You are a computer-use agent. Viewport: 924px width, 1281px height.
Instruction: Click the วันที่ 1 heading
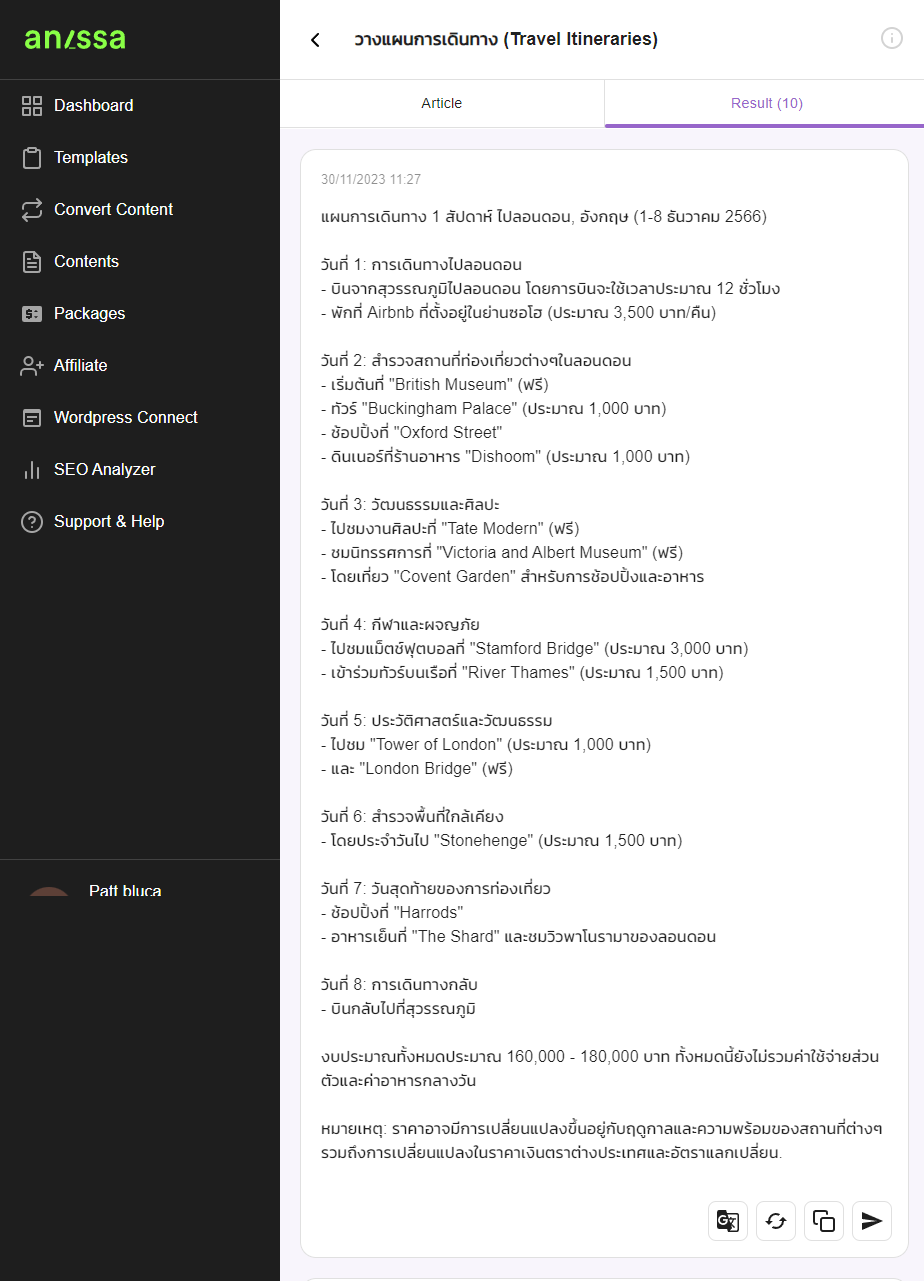pos(422,265)
